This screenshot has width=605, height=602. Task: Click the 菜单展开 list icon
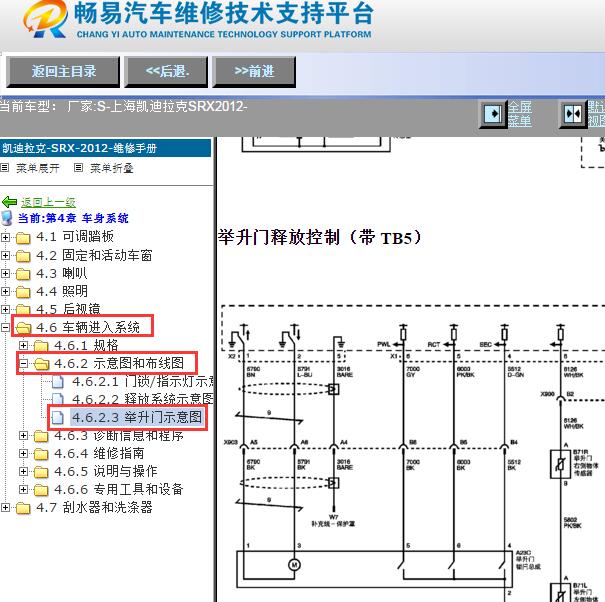[x=5, y=168]
